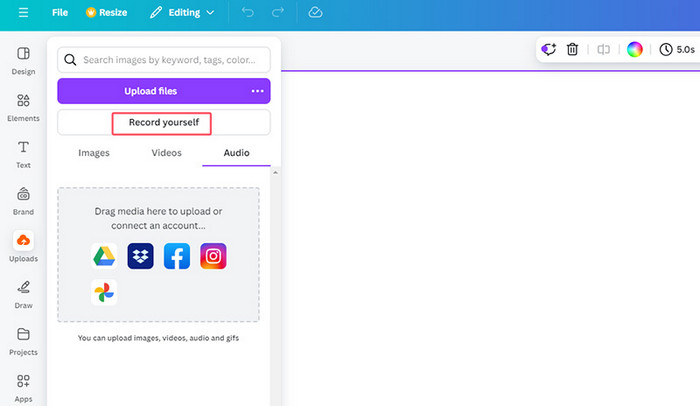Screen dimensions: 700x406
Task: Open the hamburger main menu
Action: click(x=23, y=13)
